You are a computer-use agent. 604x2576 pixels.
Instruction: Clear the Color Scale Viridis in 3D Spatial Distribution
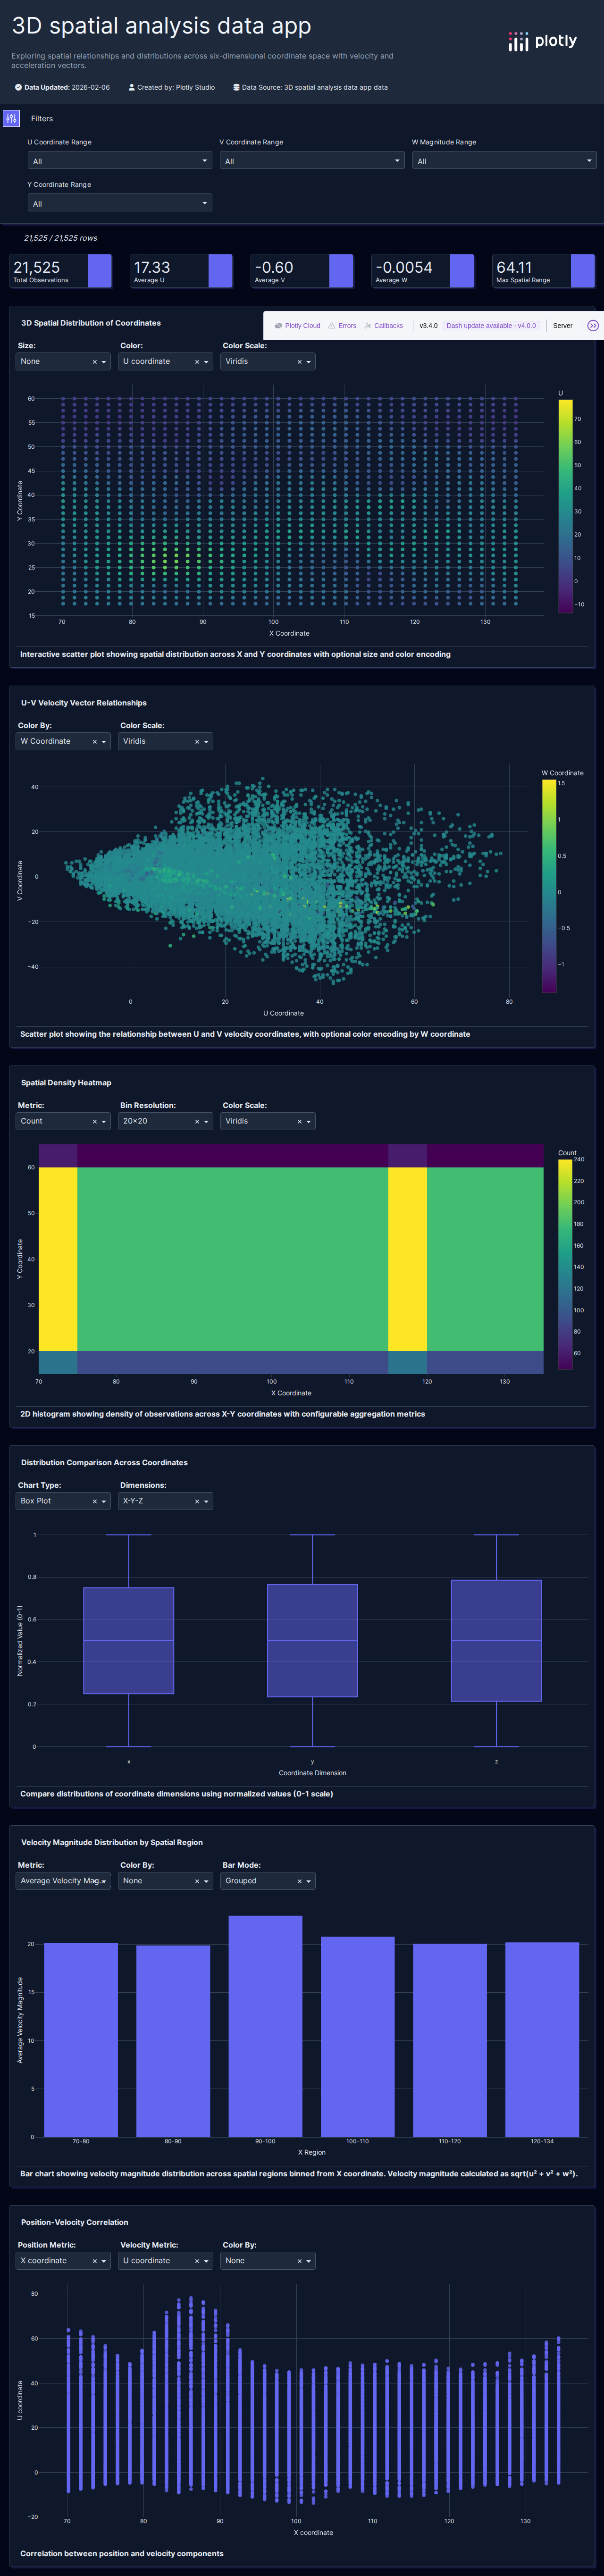pyautogui.click(x=299, y=362)
